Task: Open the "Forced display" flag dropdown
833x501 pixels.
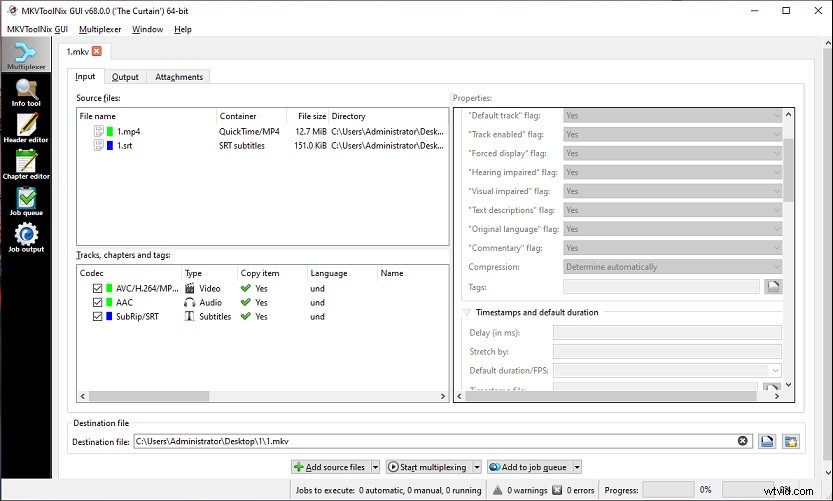Action: point(673,153)
